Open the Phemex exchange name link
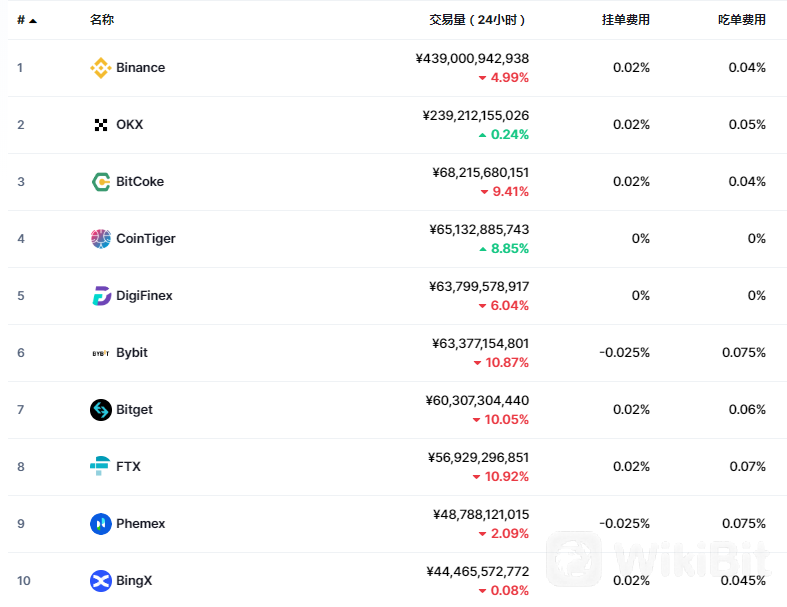The image size is (787, 607). 140,524
